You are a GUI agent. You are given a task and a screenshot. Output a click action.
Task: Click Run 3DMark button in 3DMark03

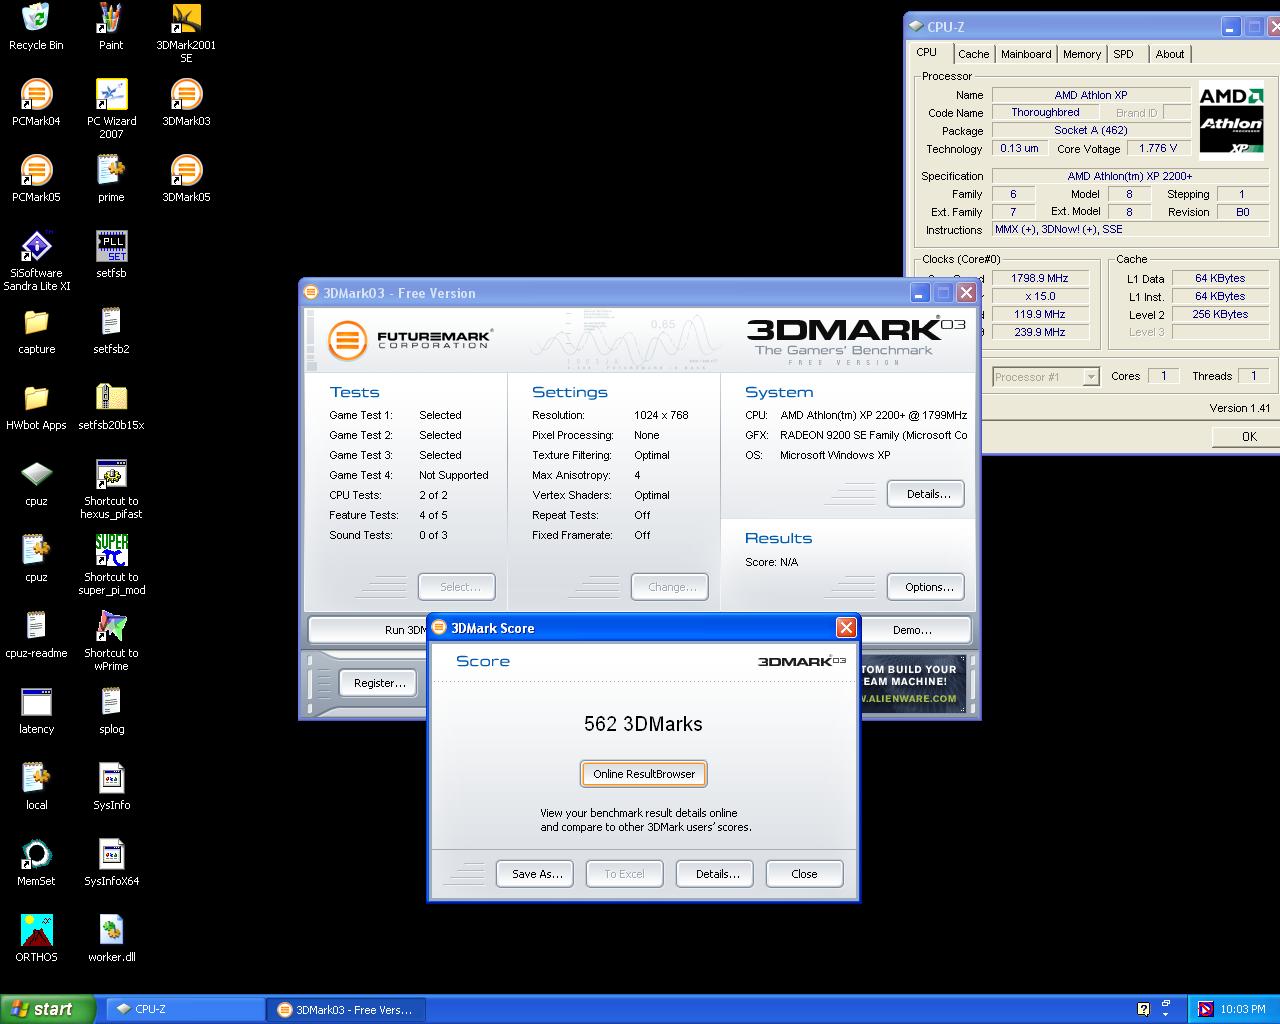point(368,630)
